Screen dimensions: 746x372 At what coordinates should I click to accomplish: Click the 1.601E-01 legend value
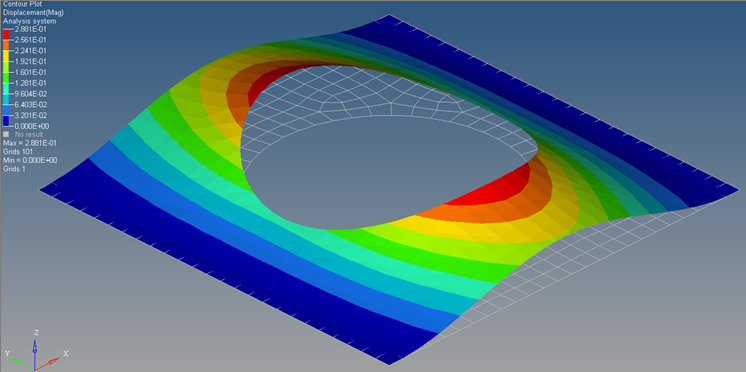(x=30, y=72)
